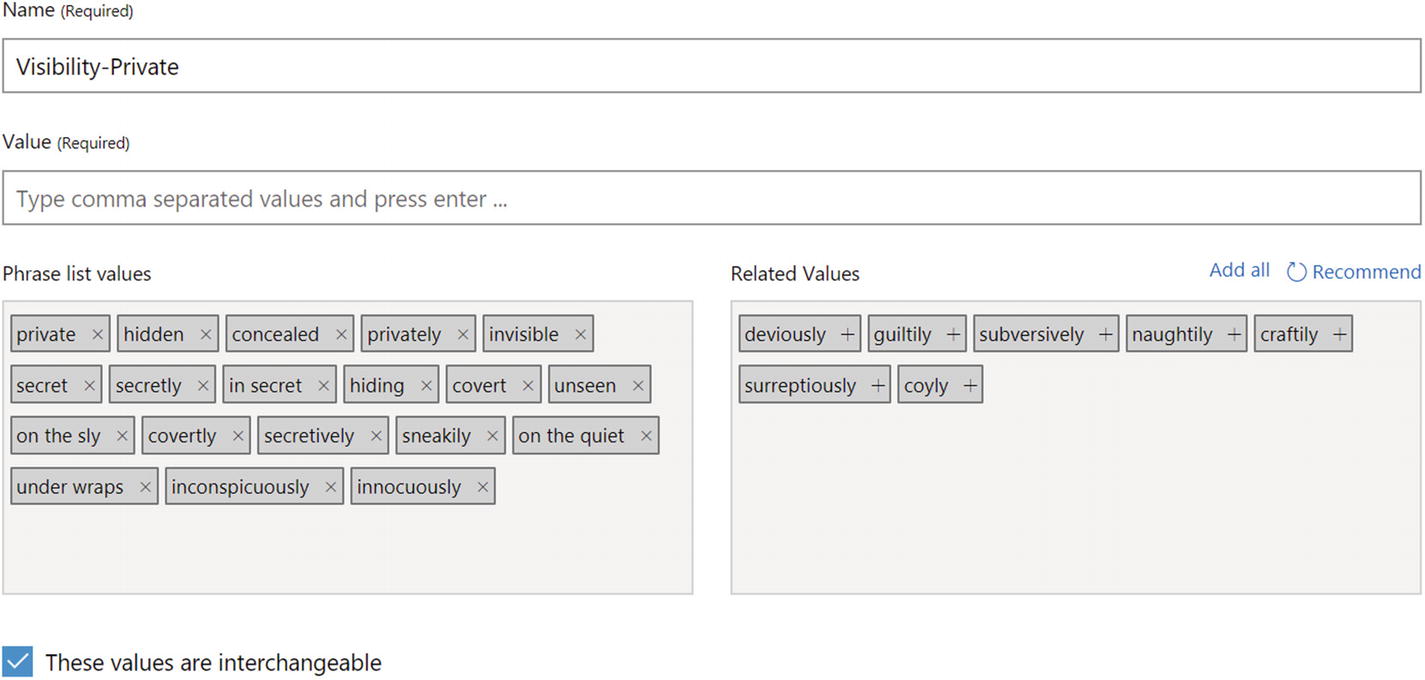Add related value 'guiltily' with plus icon

pos(953,335)
